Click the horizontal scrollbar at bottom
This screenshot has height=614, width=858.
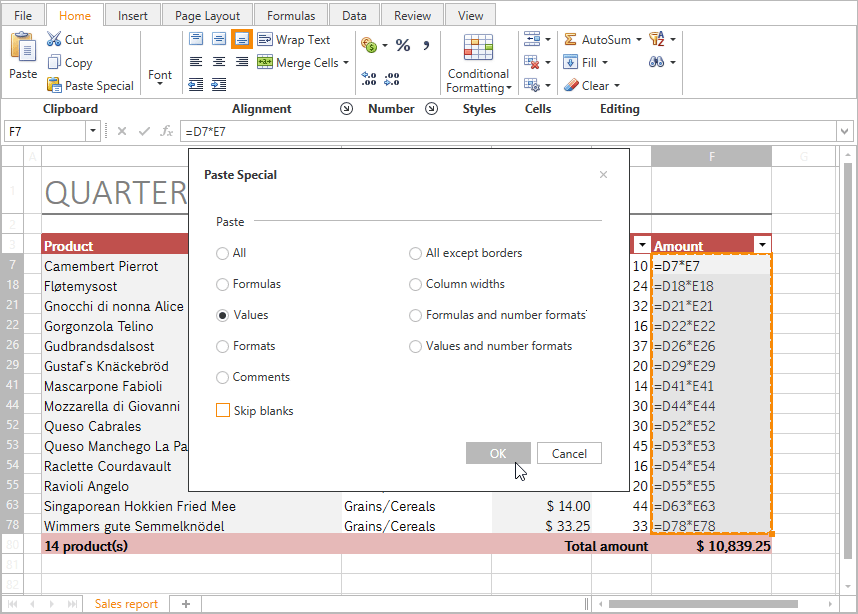coord(700,603)
